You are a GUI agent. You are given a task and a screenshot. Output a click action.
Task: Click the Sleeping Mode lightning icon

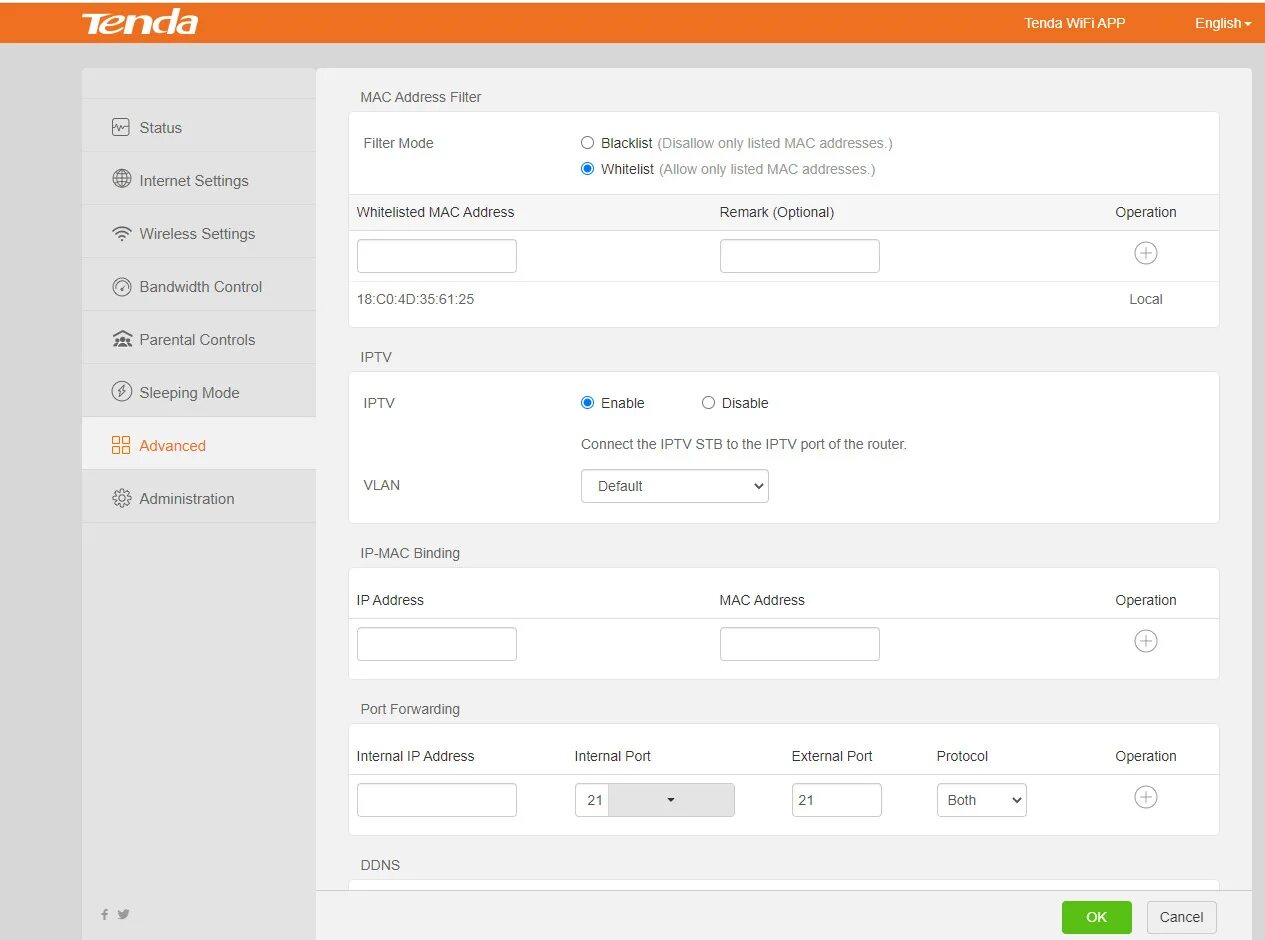click(121, 391)
